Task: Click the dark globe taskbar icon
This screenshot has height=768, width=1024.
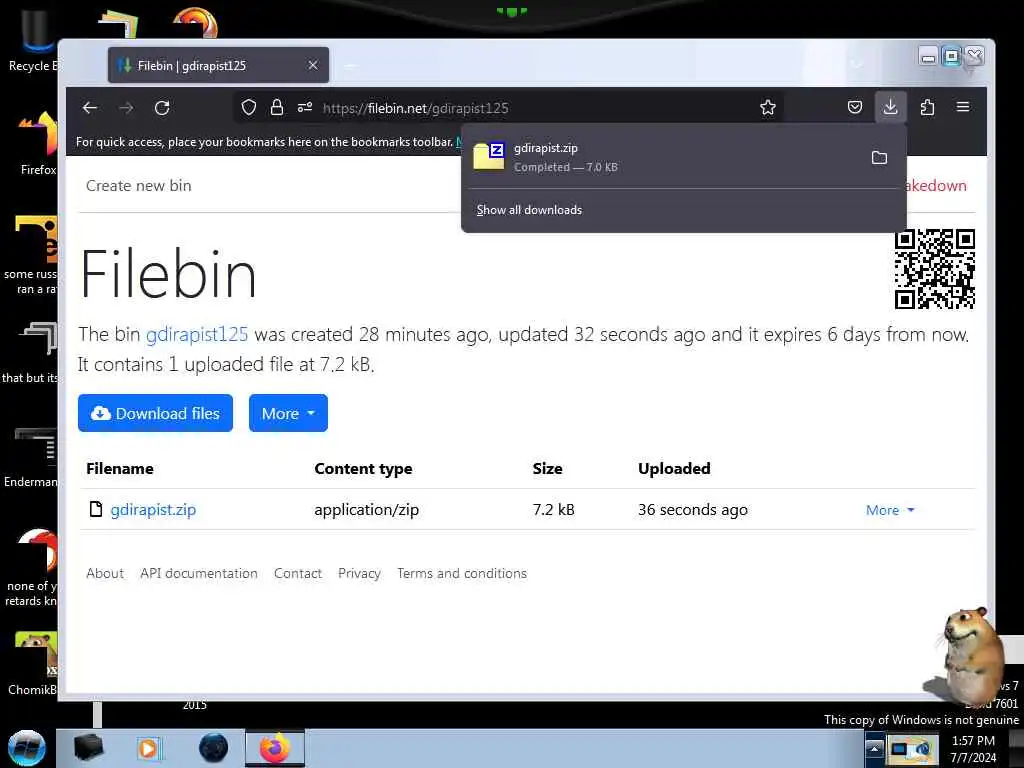Action: click(214, 748)
